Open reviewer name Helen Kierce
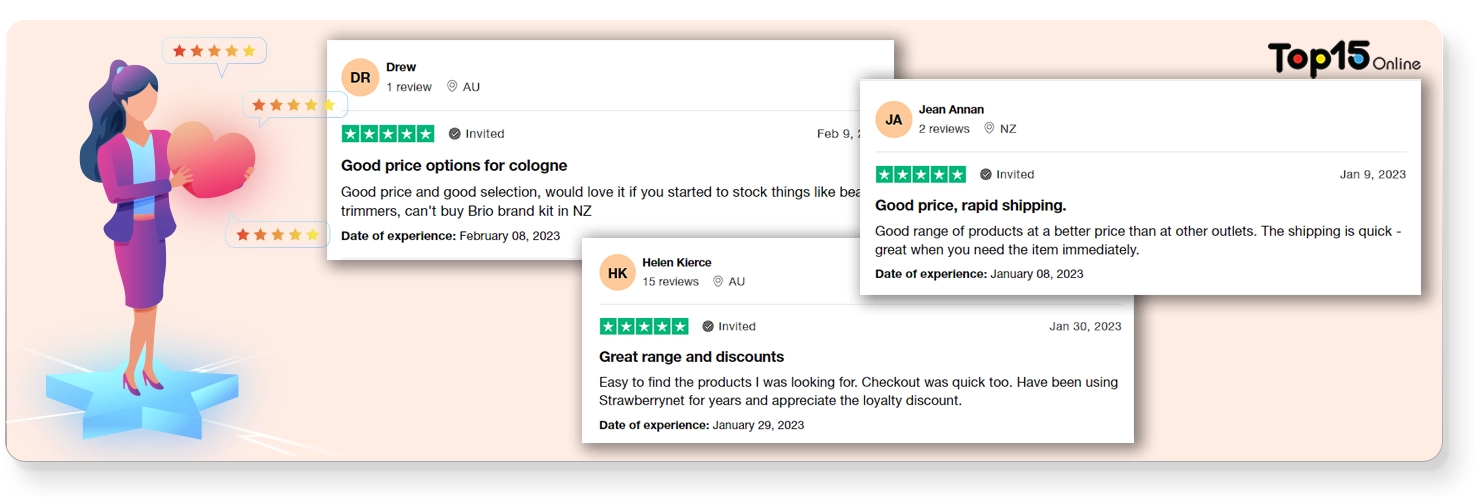The width and height of the screenshot is (1474, 497). click(x=677, y=262)
